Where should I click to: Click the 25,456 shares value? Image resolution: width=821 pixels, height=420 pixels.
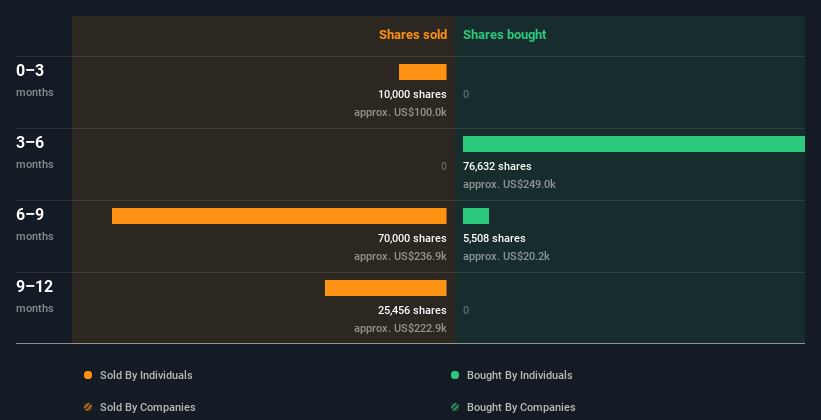point(412,310)
